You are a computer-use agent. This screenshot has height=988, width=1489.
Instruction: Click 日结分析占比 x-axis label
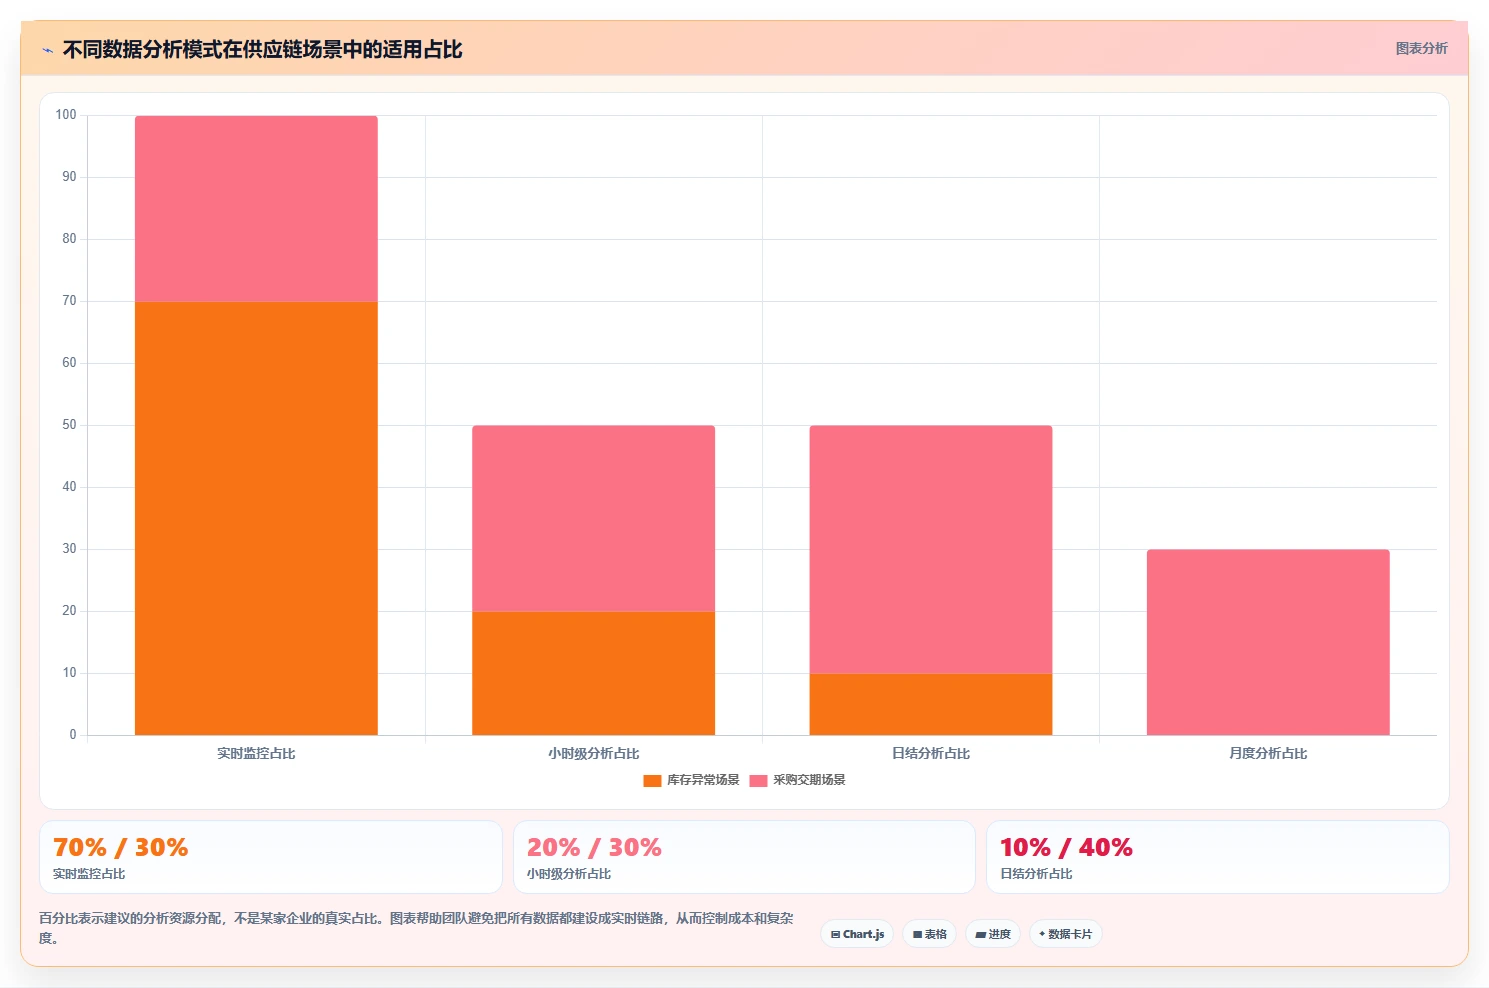pos(930,753)
